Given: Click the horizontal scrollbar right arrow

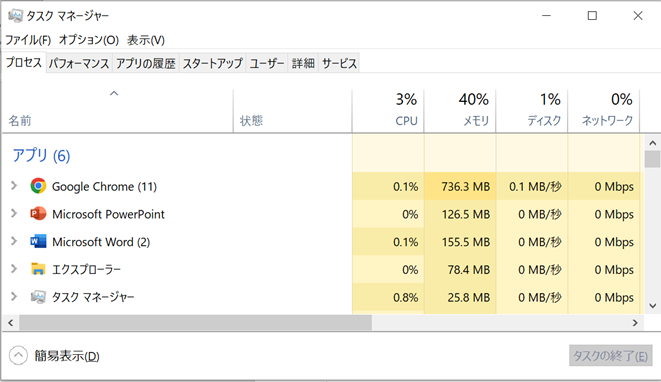Looking at the screenshot, I should (x=635, y=323).
